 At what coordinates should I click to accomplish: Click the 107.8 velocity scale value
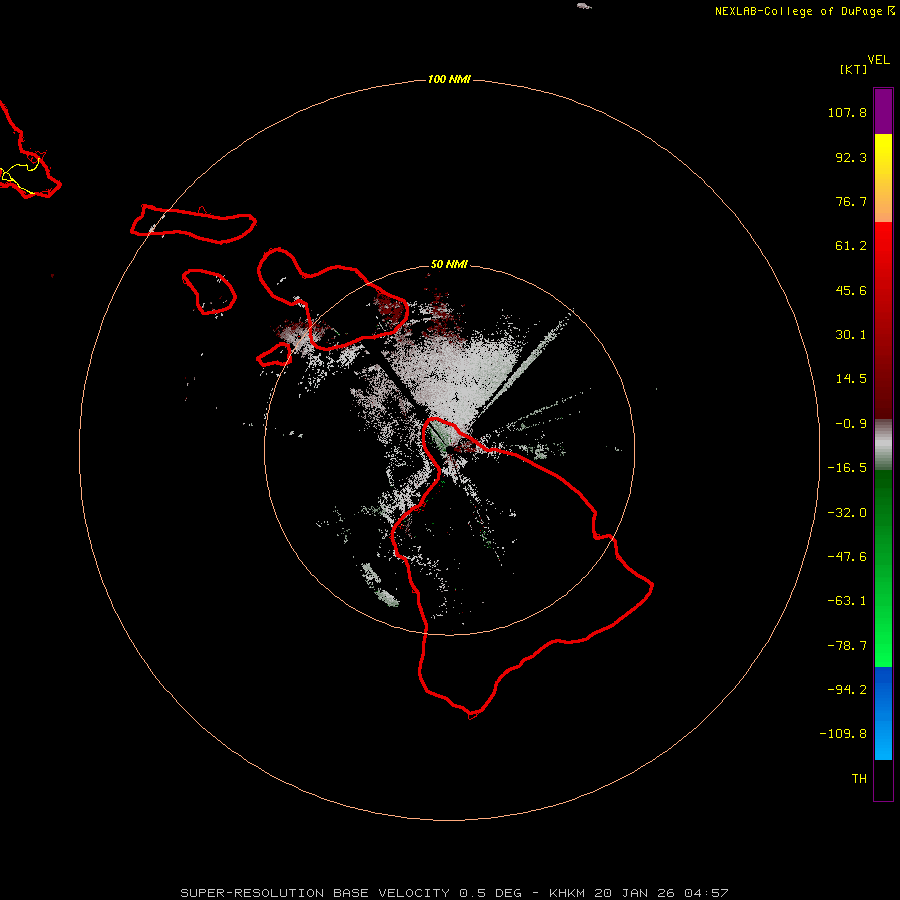click(847, 112)
